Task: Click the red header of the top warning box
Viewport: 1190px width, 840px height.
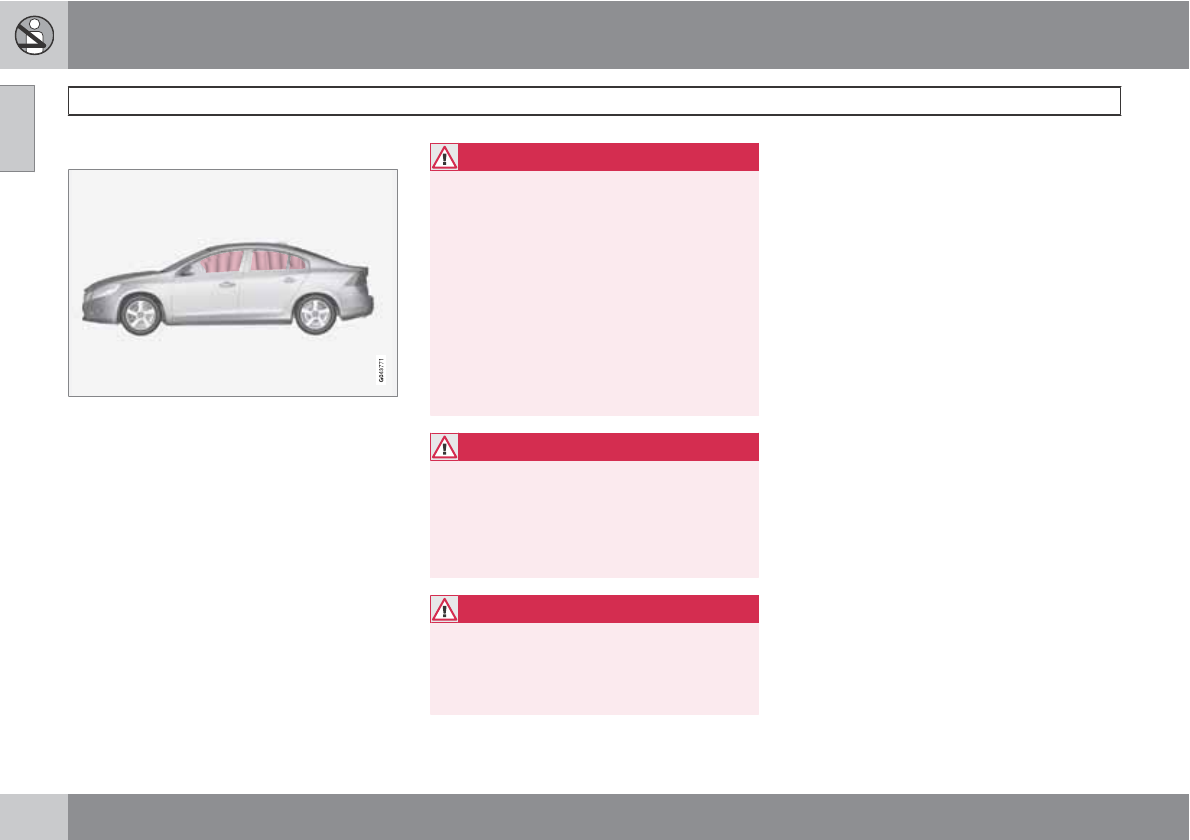Action: 608,158
